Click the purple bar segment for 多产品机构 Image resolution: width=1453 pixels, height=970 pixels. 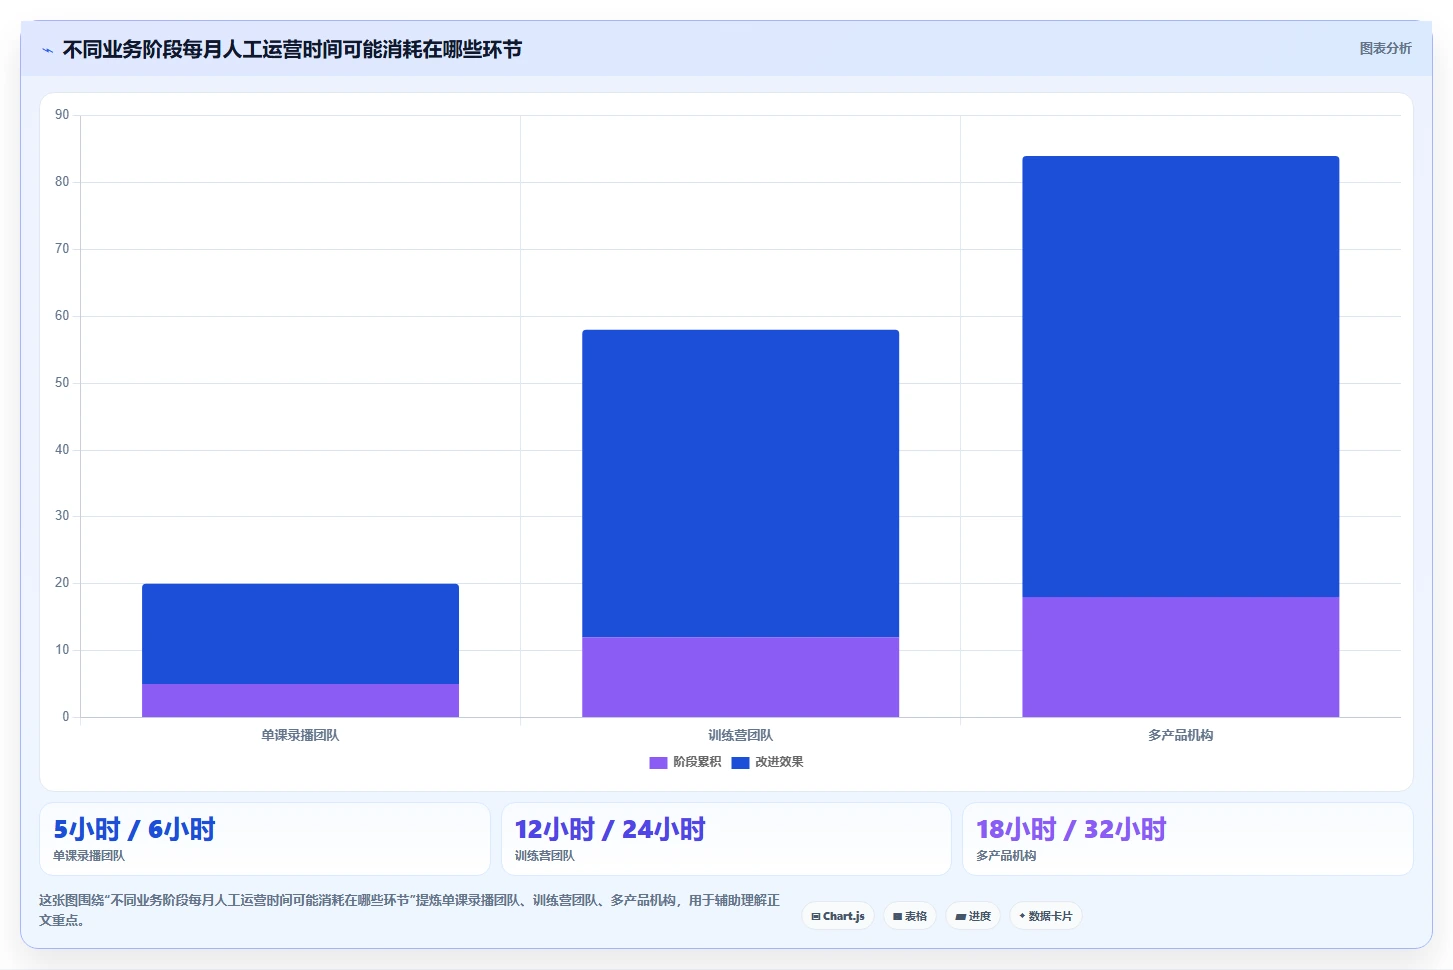tap(1180, 657)
